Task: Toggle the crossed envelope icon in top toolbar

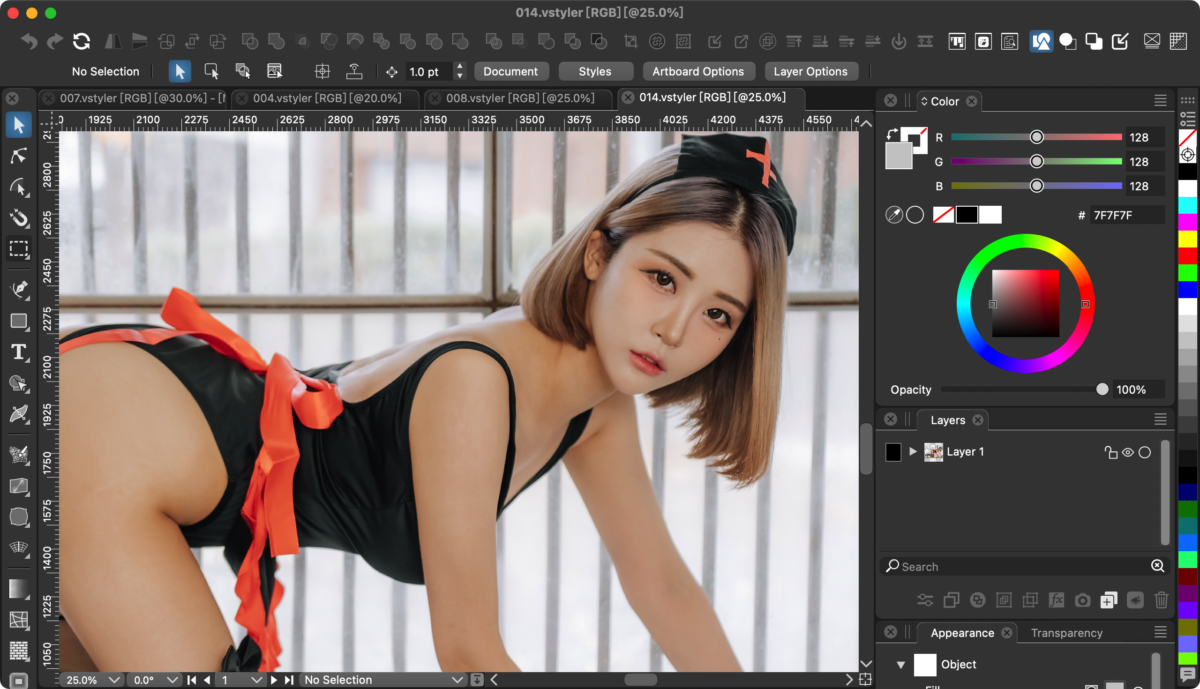Action: (1152, 41)
